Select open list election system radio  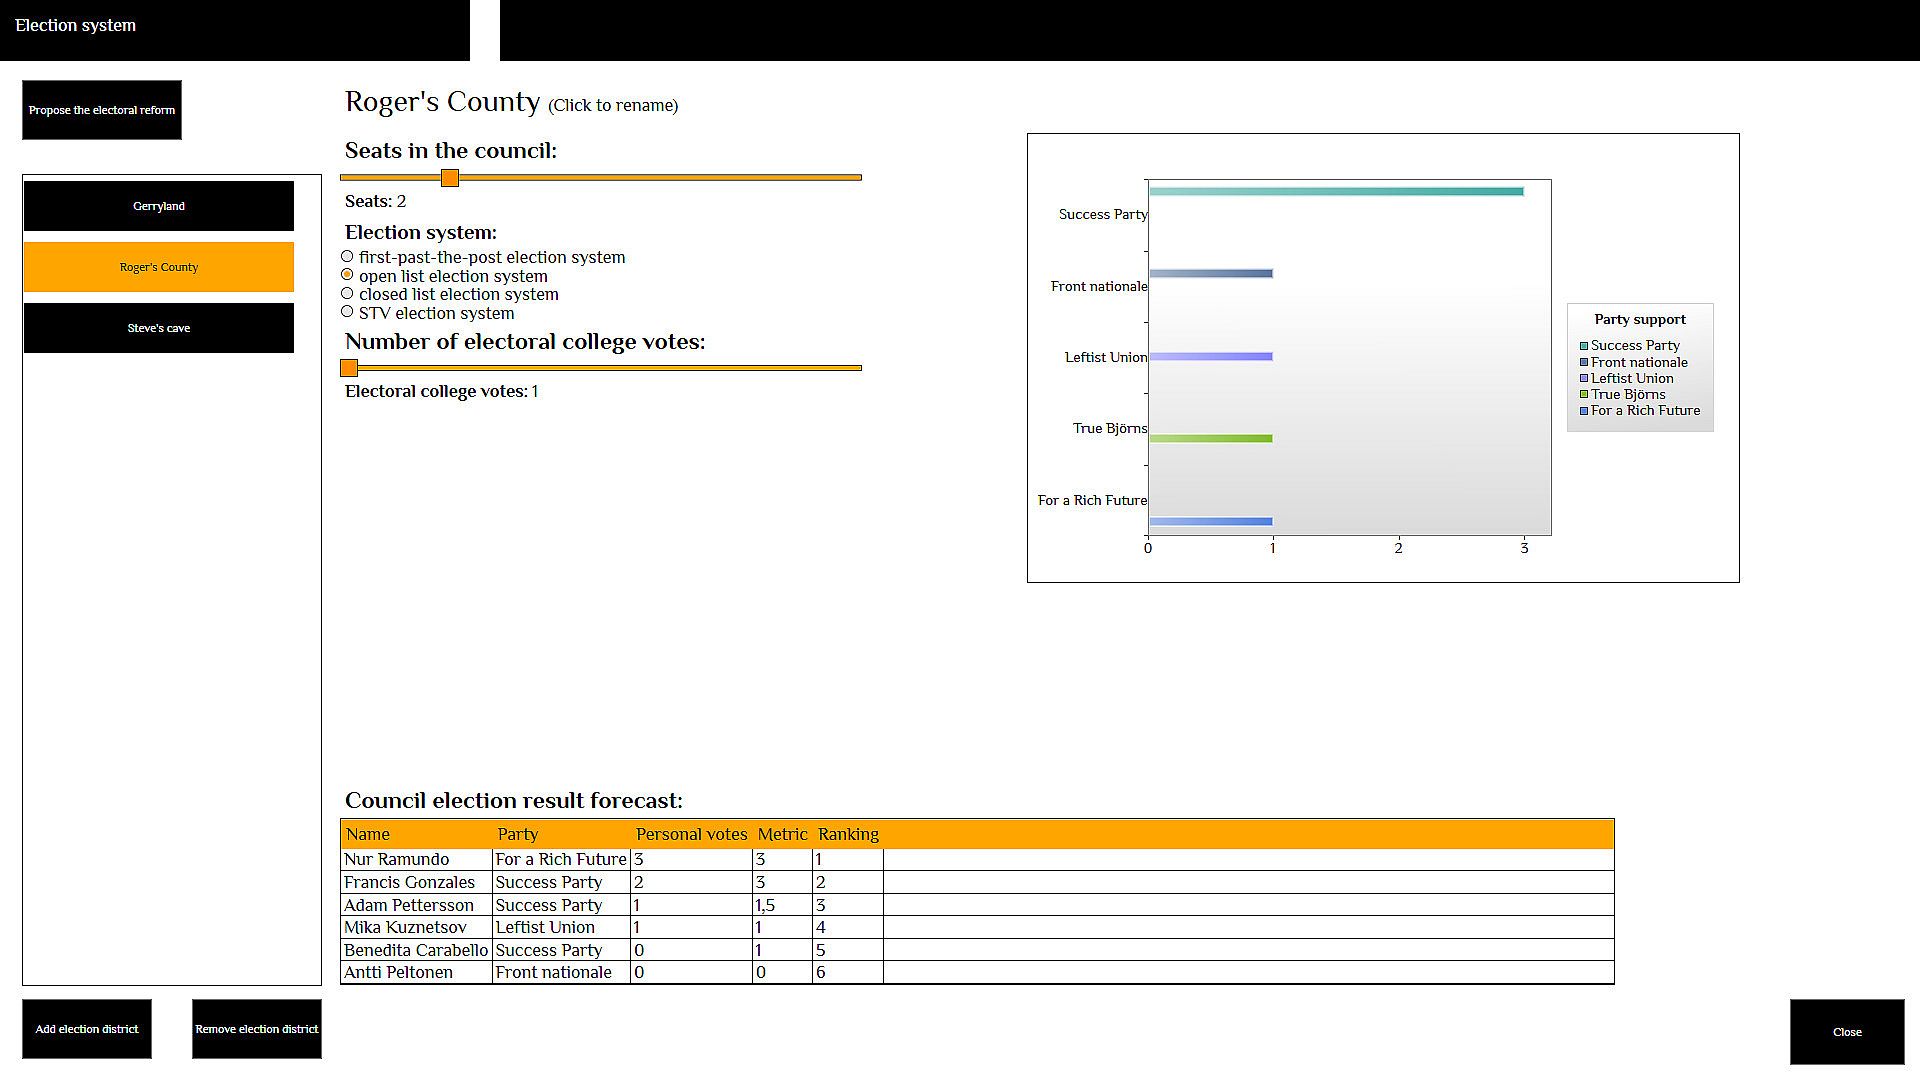[x=347, y=275]
